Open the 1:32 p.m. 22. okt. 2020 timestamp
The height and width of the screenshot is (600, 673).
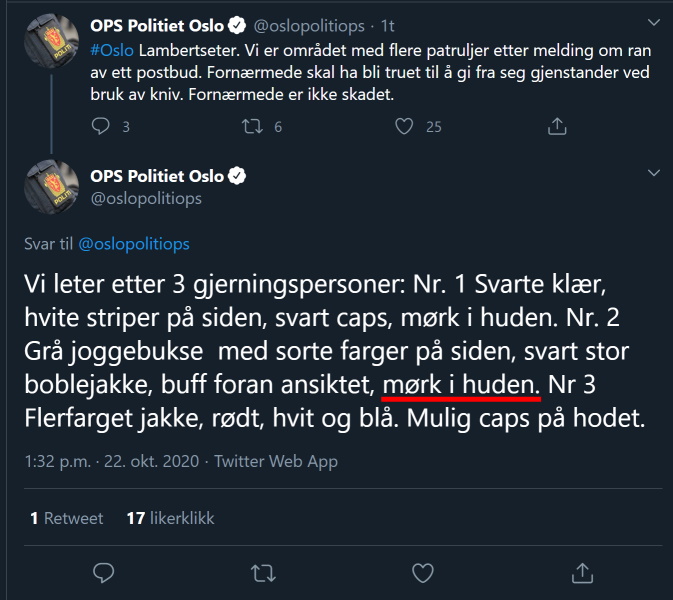click(112, 461)
